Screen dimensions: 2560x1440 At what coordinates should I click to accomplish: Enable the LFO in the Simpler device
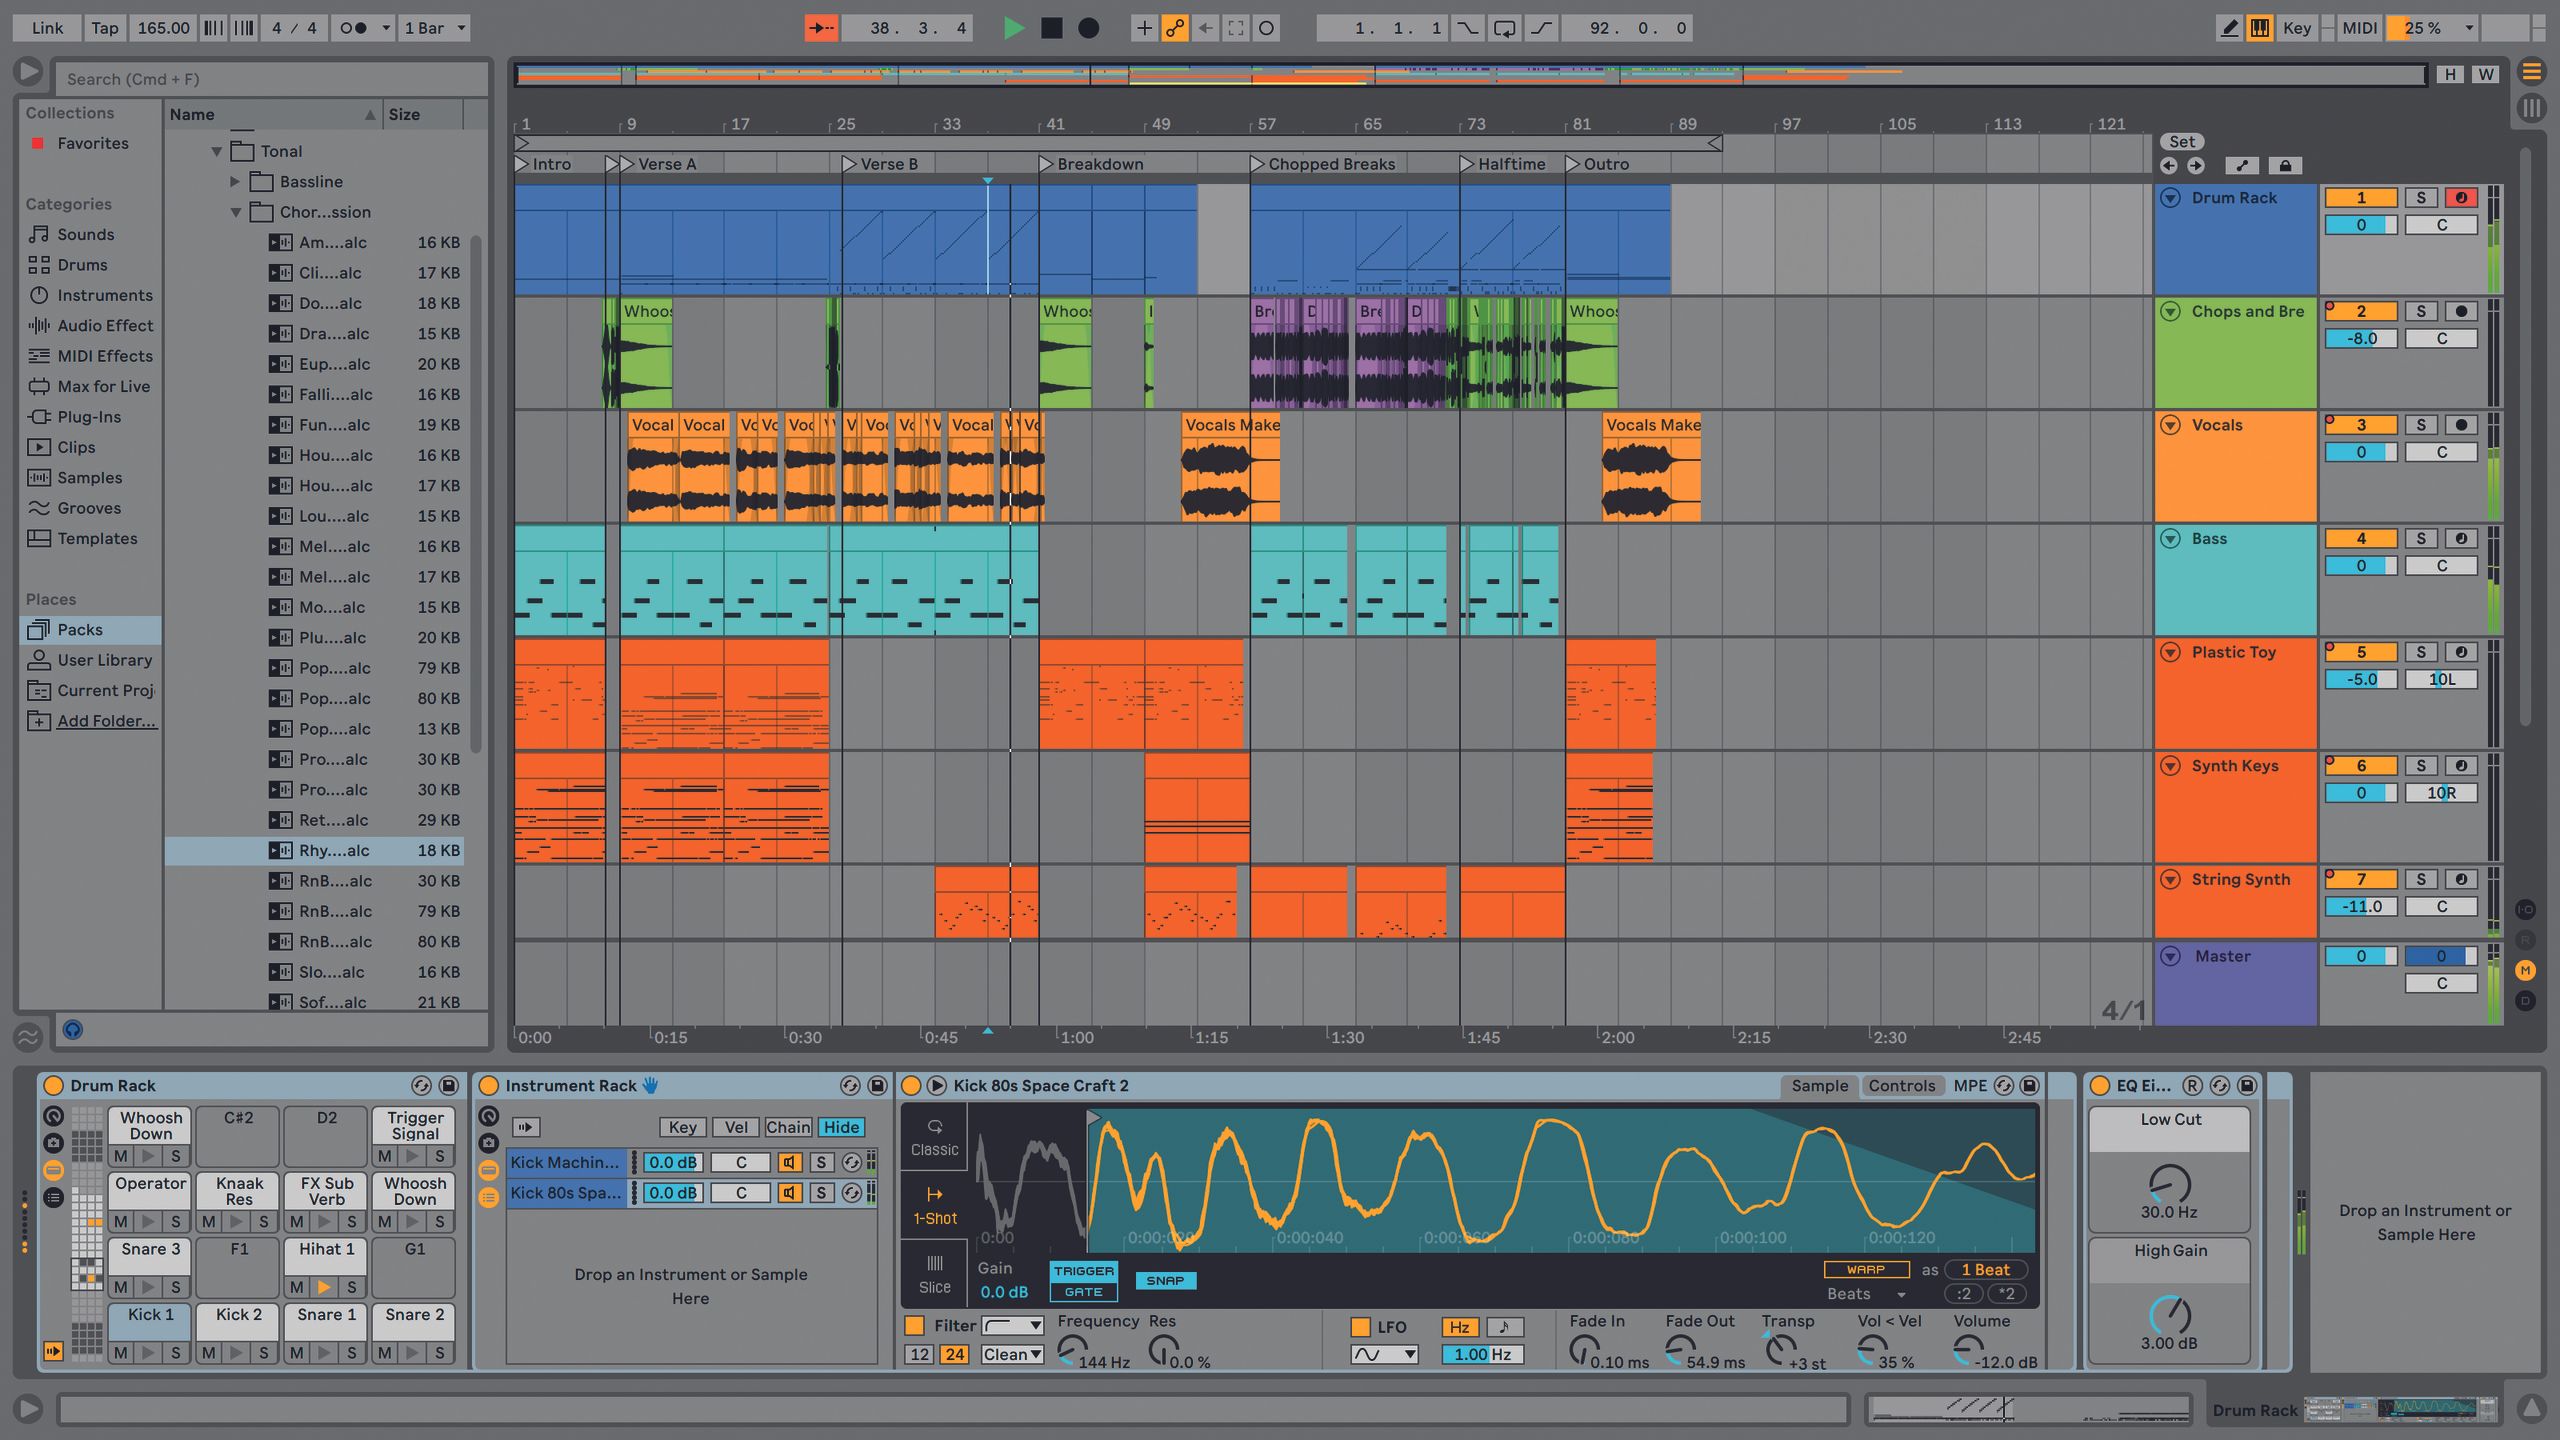1362,1326
